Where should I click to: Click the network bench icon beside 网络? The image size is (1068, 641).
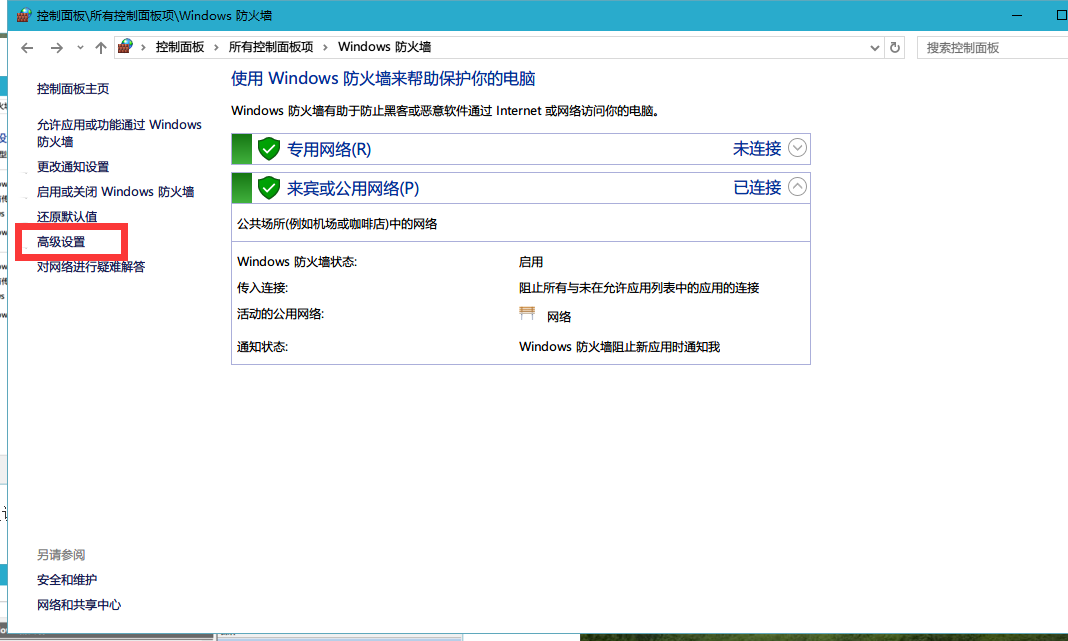click(x=527, y=313)
